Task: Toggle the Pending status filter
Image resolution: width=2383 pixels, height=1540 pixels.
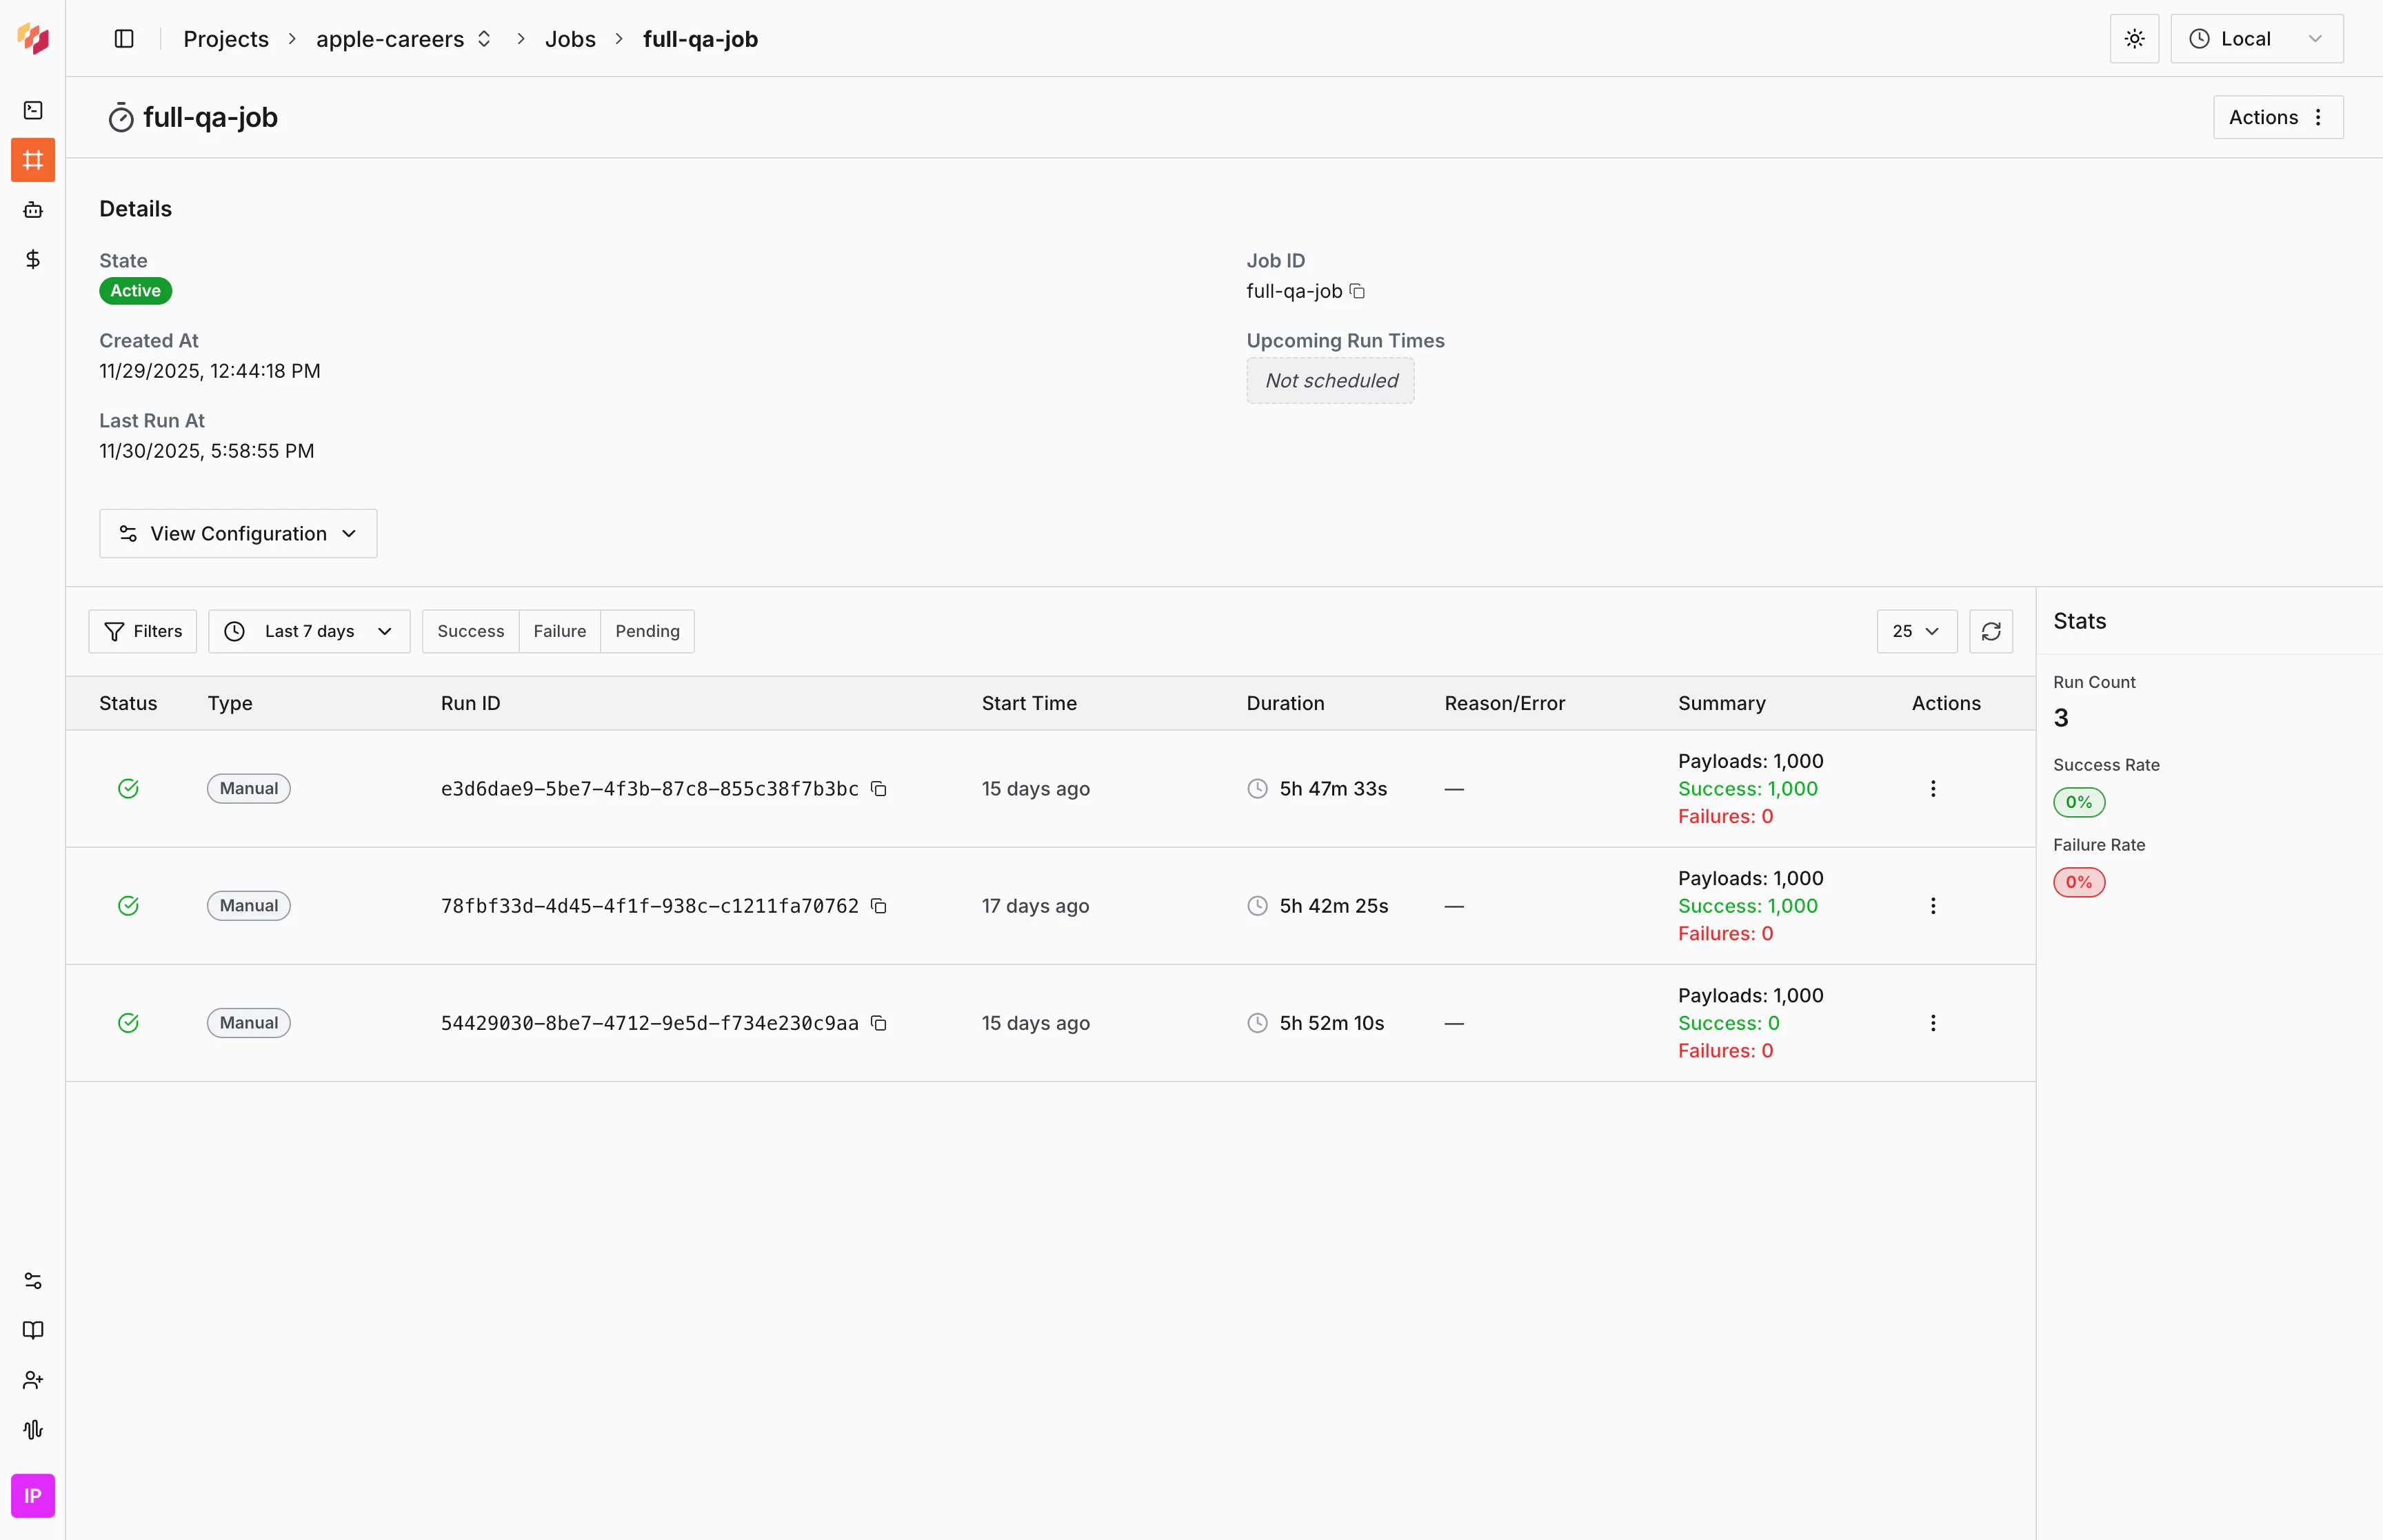Action: [647, 631]
